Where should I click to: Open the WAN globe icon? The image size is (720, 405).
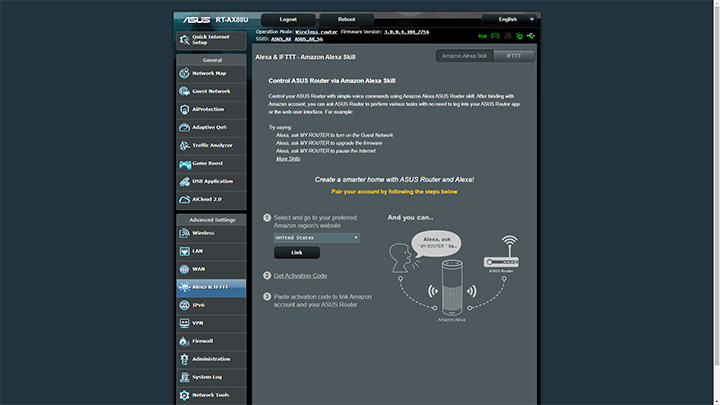(x=185, y=269)
